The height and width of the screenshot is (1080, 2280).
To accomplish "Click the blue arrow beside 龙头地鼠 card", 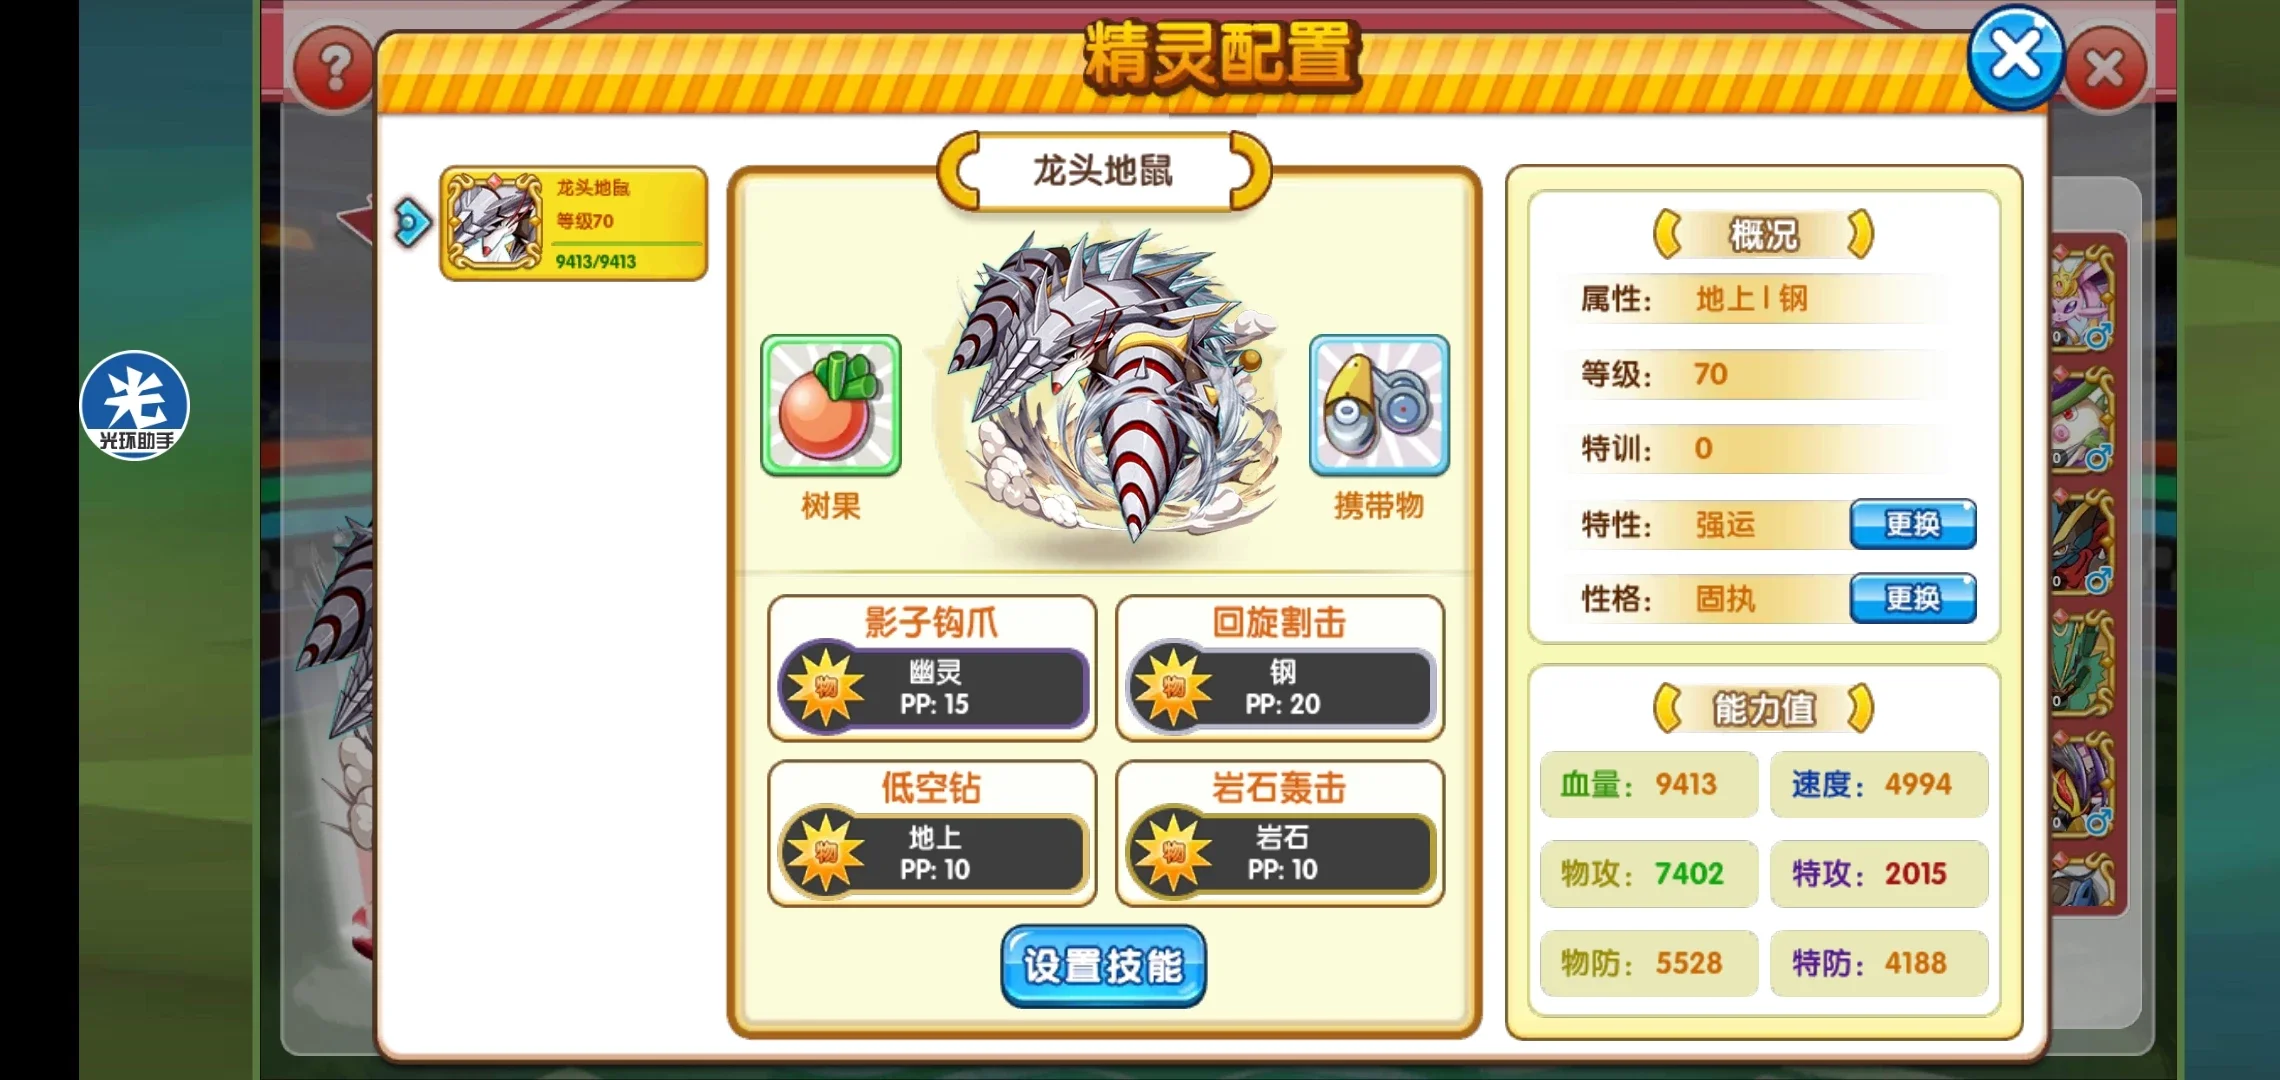I will click(x=411, y=223).
